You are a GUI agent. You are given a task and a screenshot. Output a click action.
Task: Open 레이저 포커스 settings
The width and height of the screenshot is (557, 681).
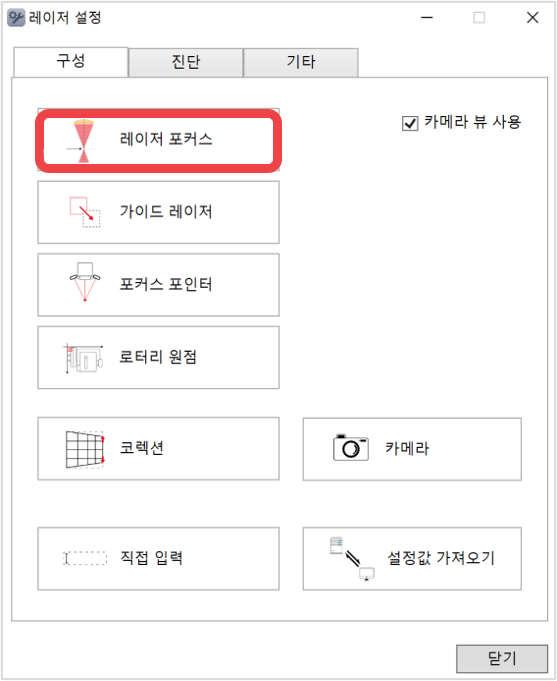(159, 140)
